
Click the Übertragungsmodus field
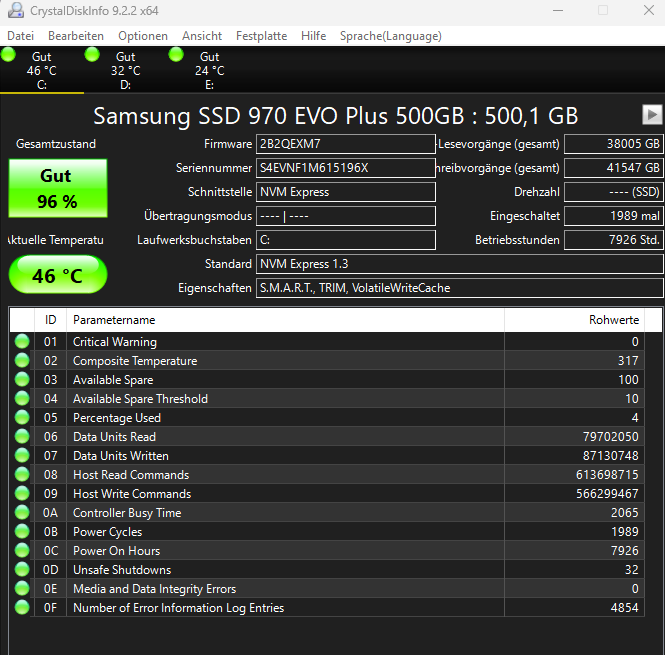click(x=346, y=216)
